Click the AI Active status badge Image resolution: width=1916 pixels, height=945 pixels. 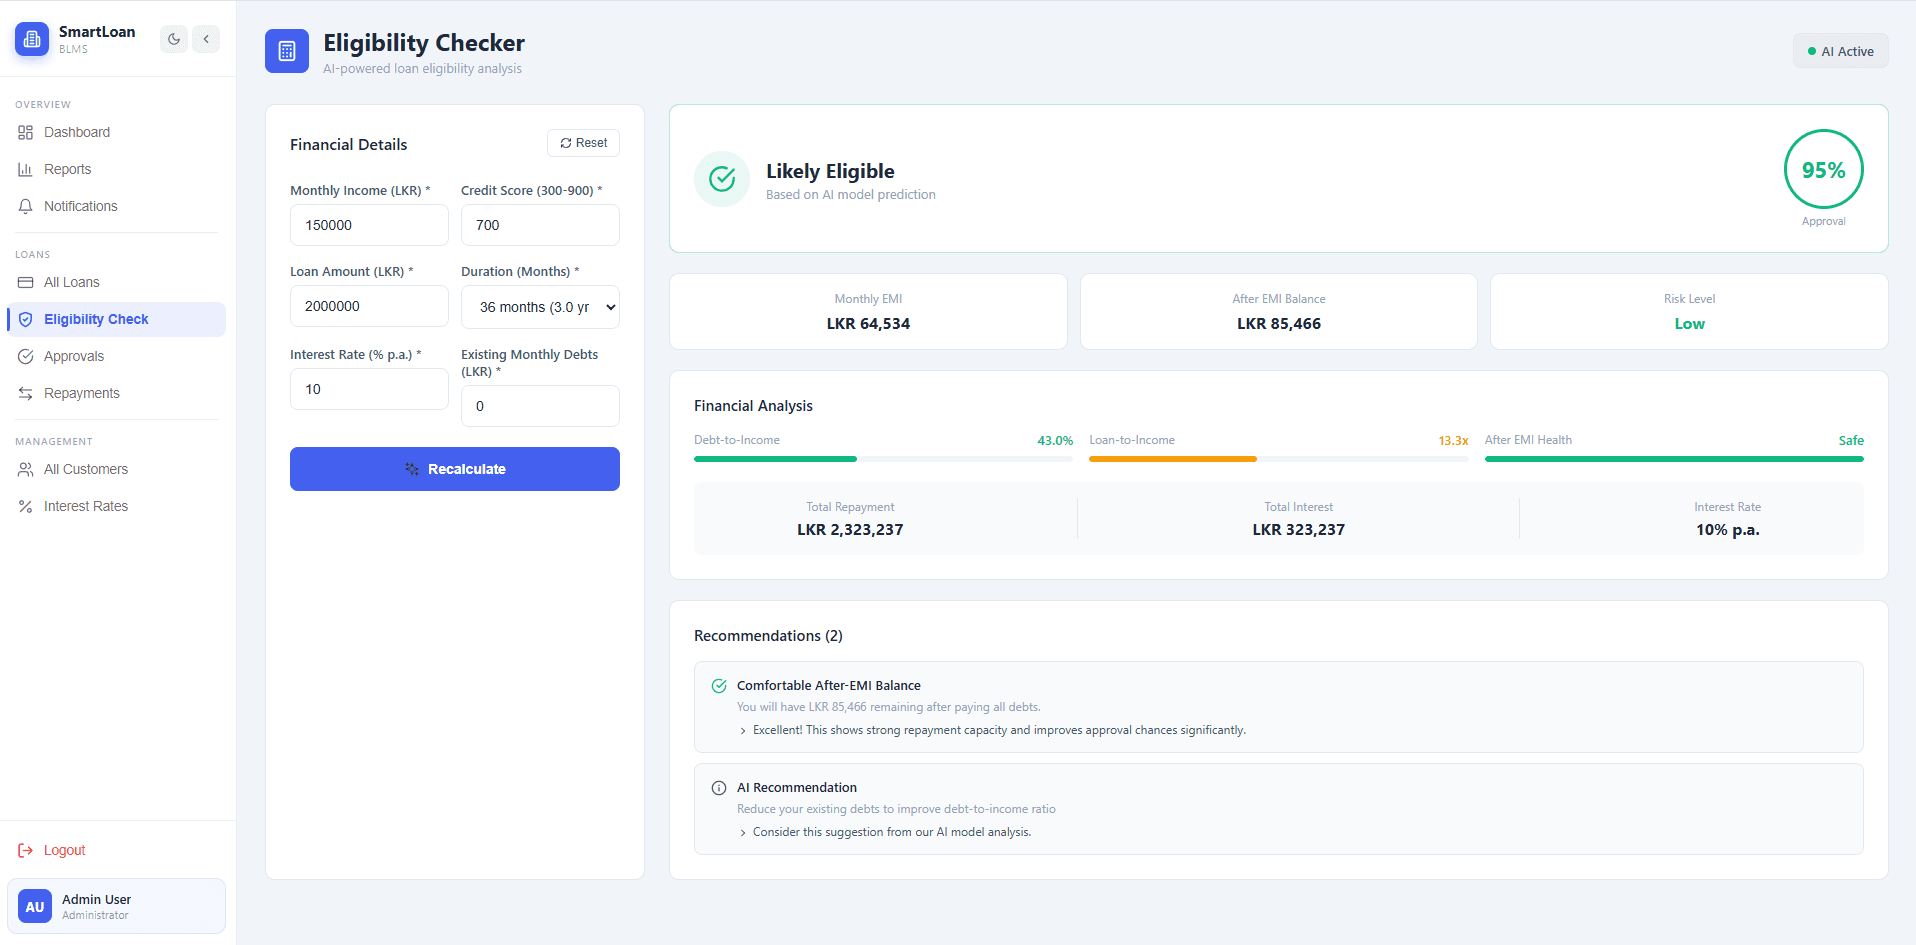(x=1840, y=51)
